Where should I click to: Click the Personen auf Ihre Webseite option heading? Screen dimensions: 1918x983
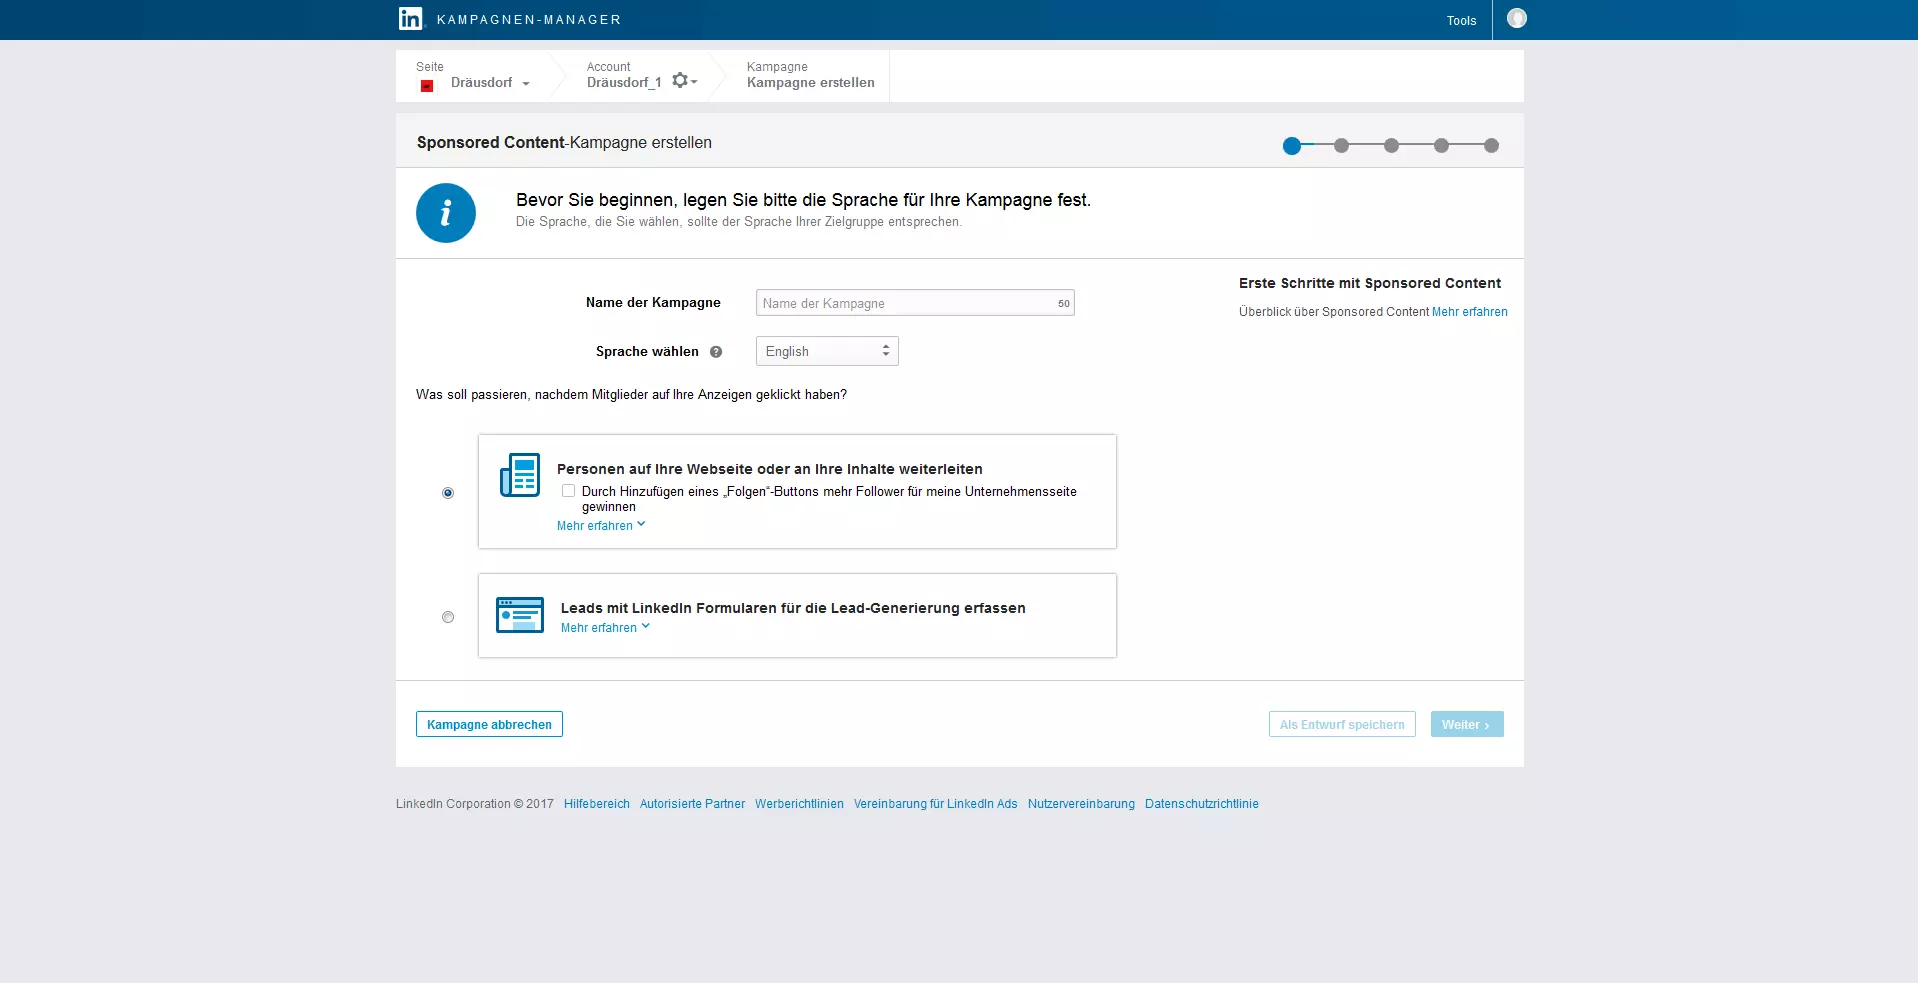[x=770, y=469]
